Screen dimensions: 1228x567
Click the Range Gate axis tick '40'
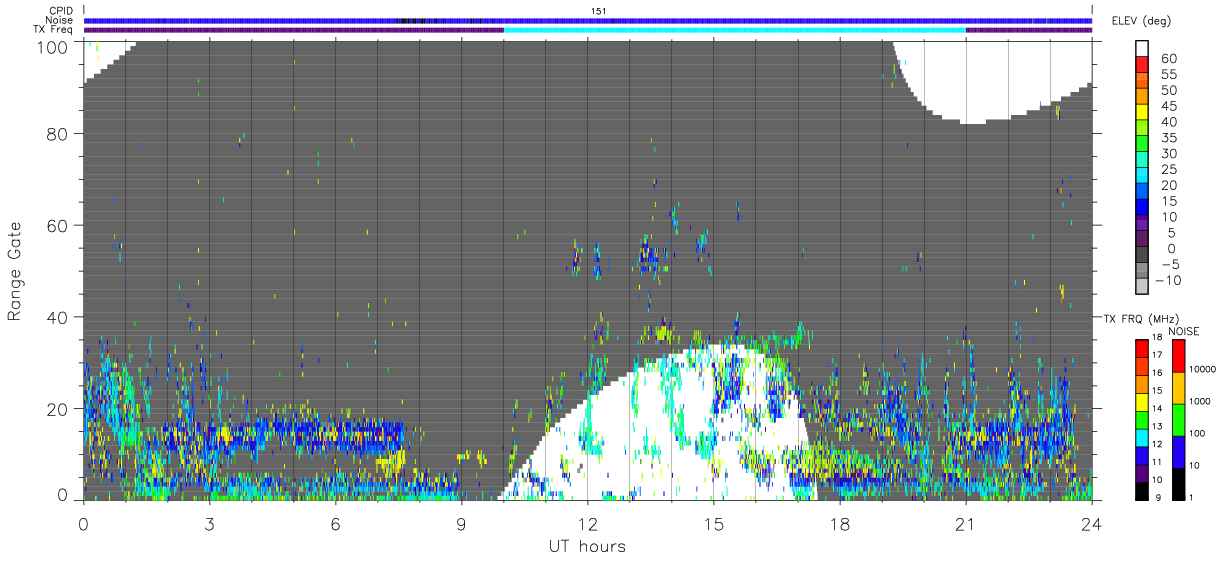pos(58,317)
